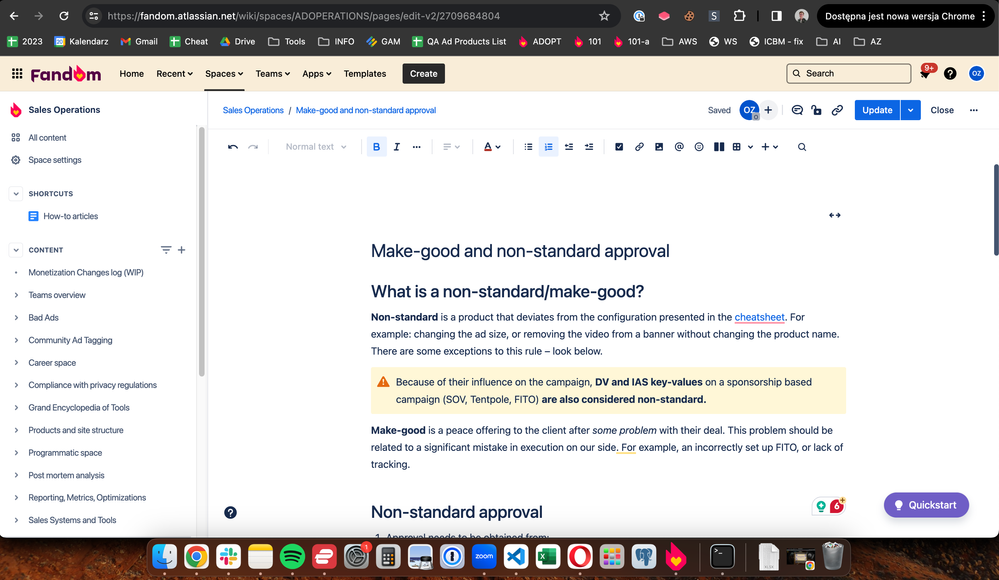Viewport: 999px width, 580px height.
Task: Open Space settings
Action: point(55,160)
